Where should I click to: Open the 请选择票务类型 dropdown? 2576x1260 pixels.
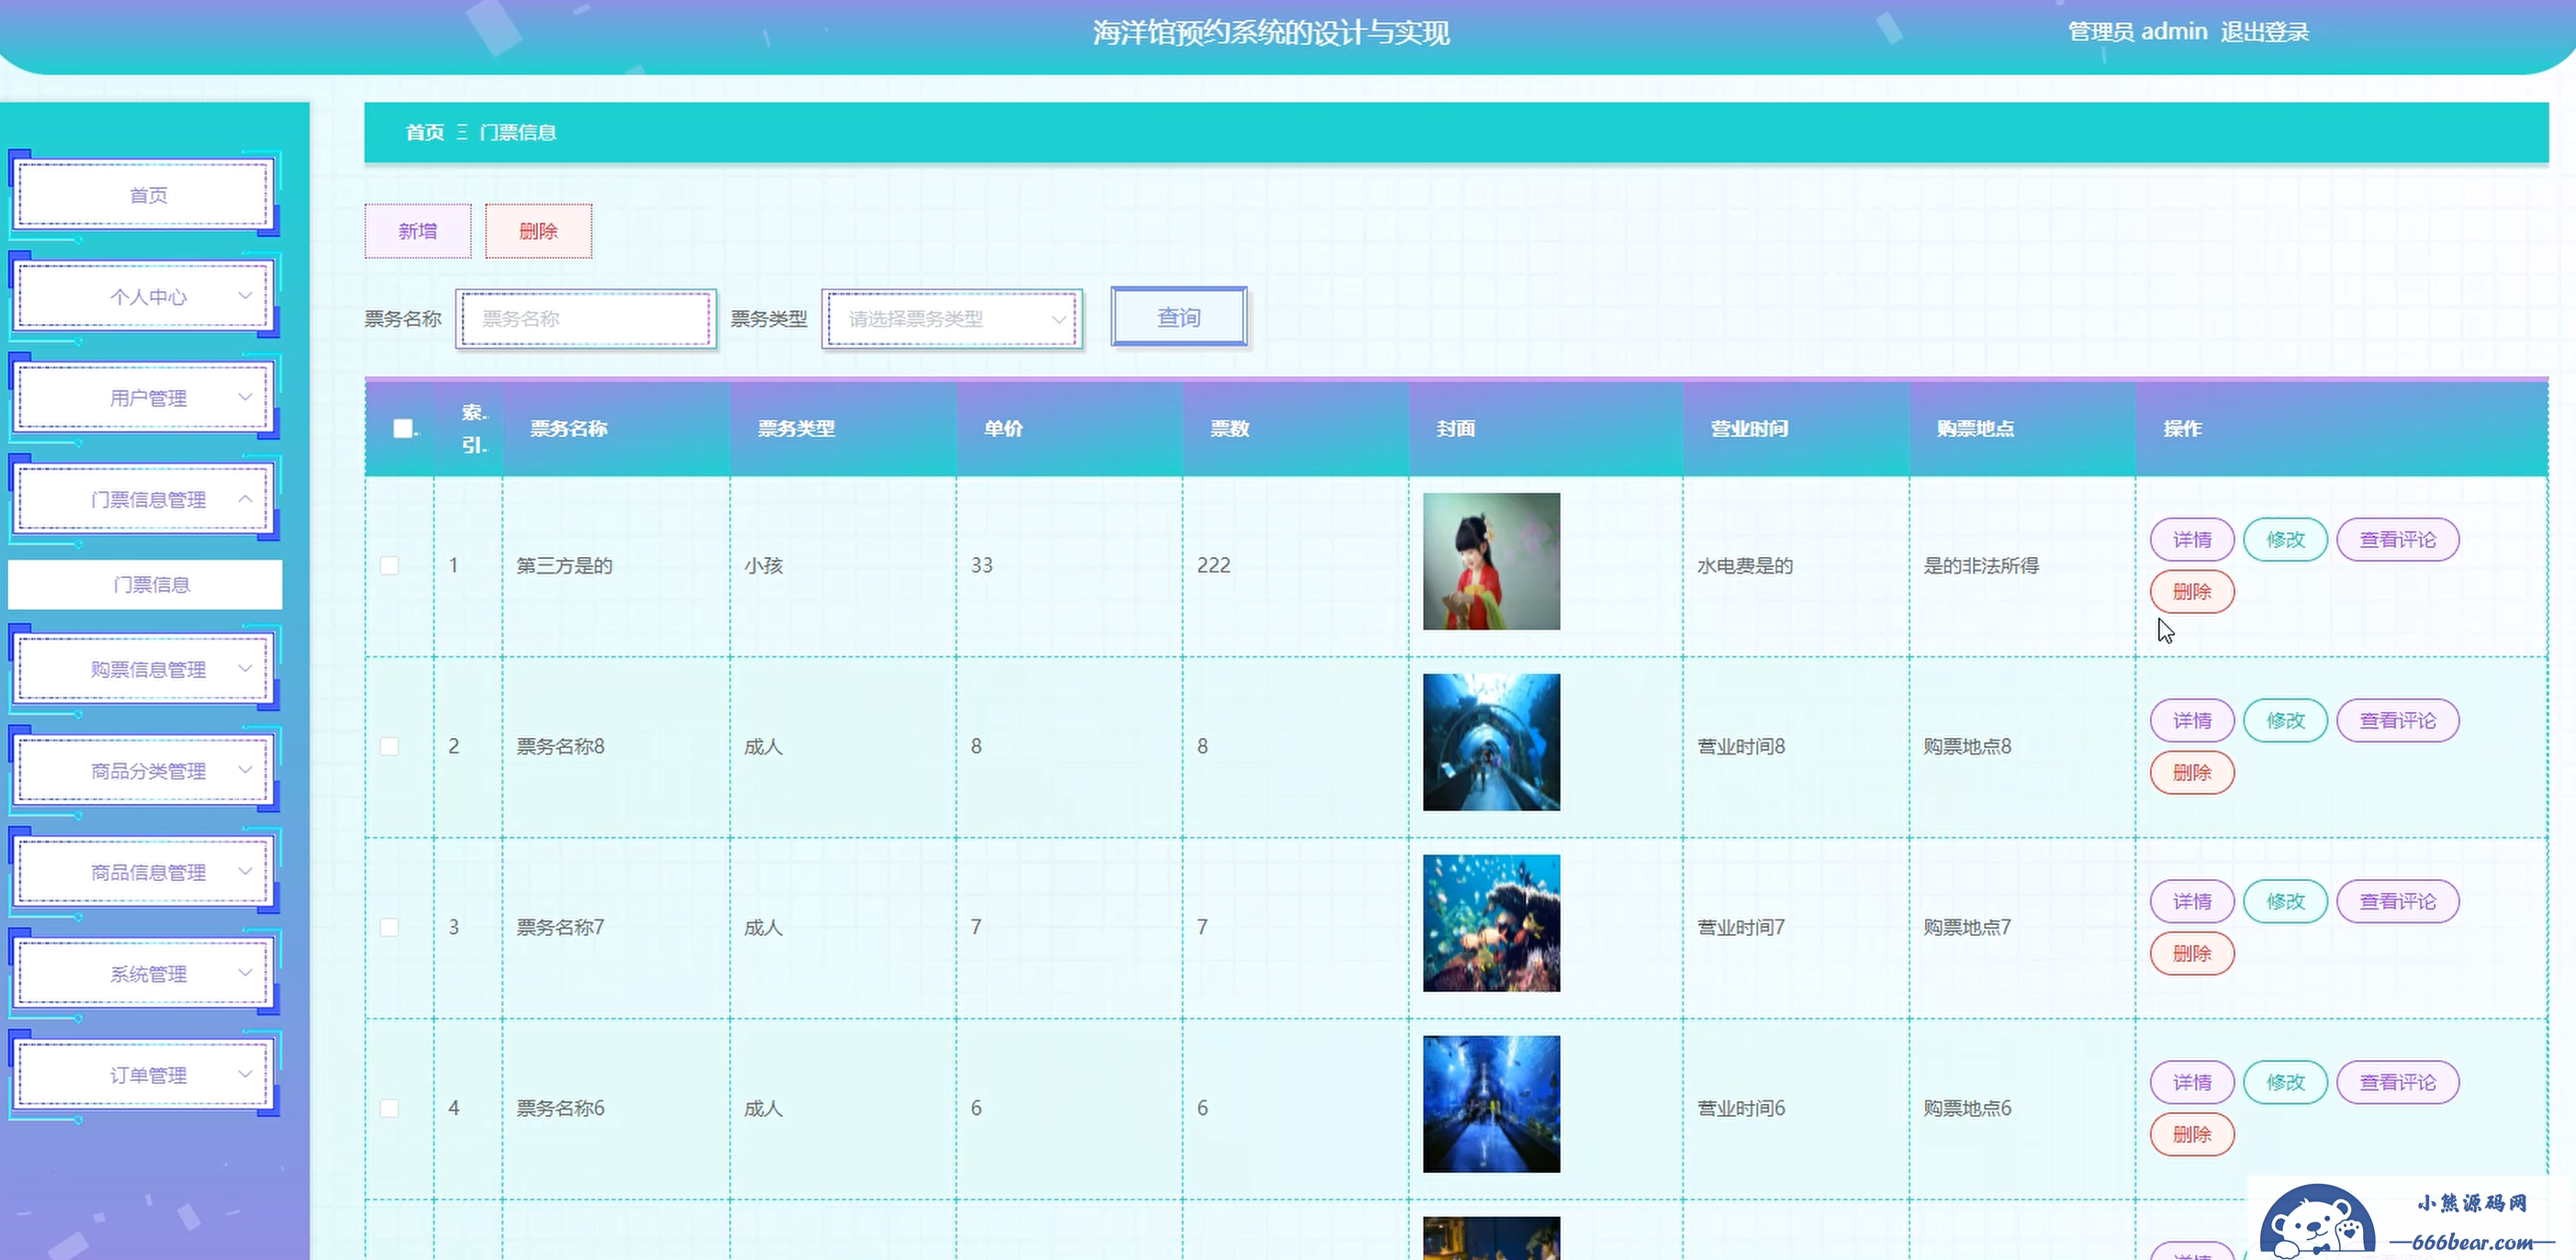(x=952, y=318)
